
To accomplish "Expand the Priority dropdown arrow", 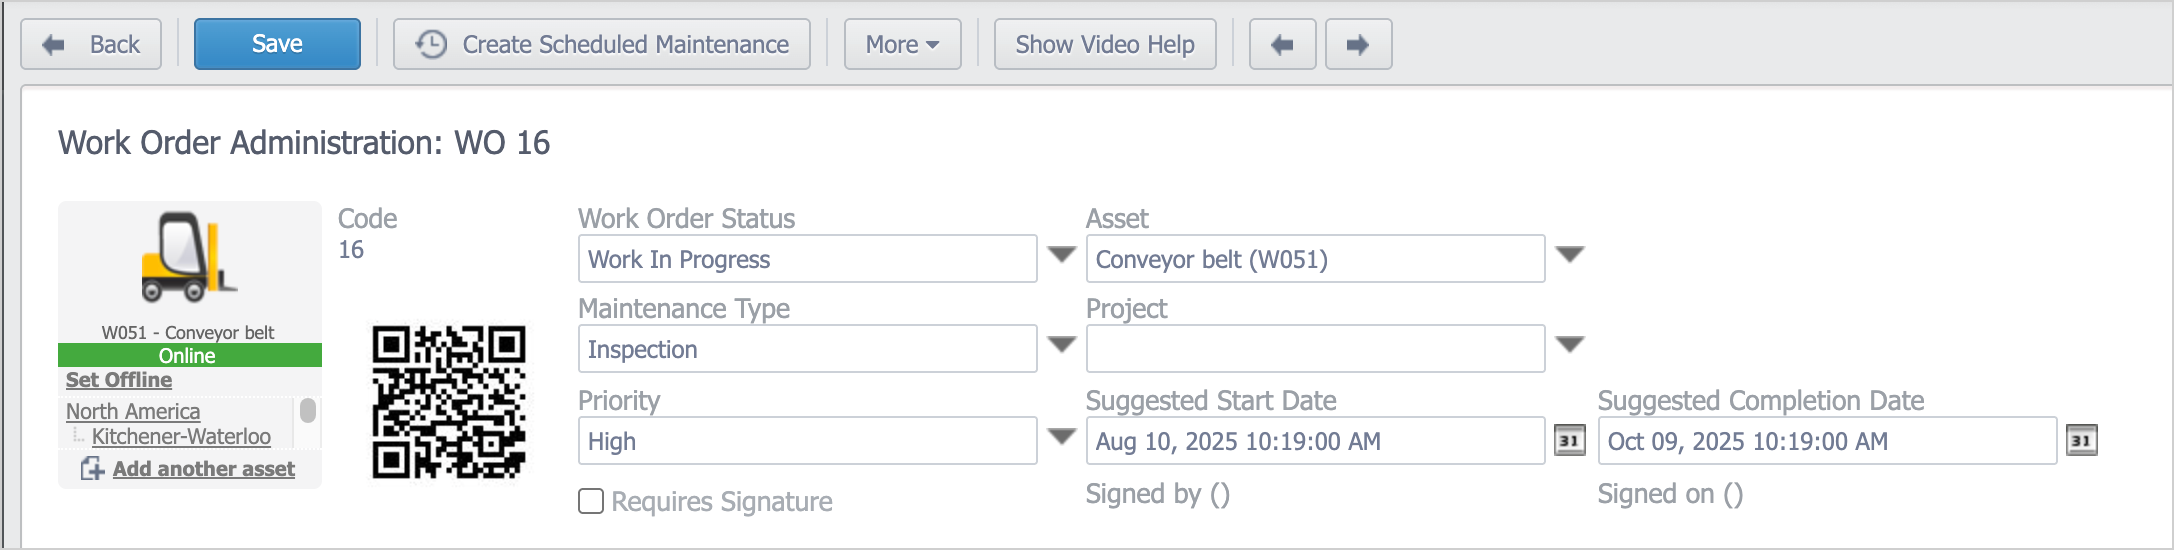I will tap(1061, 437).
